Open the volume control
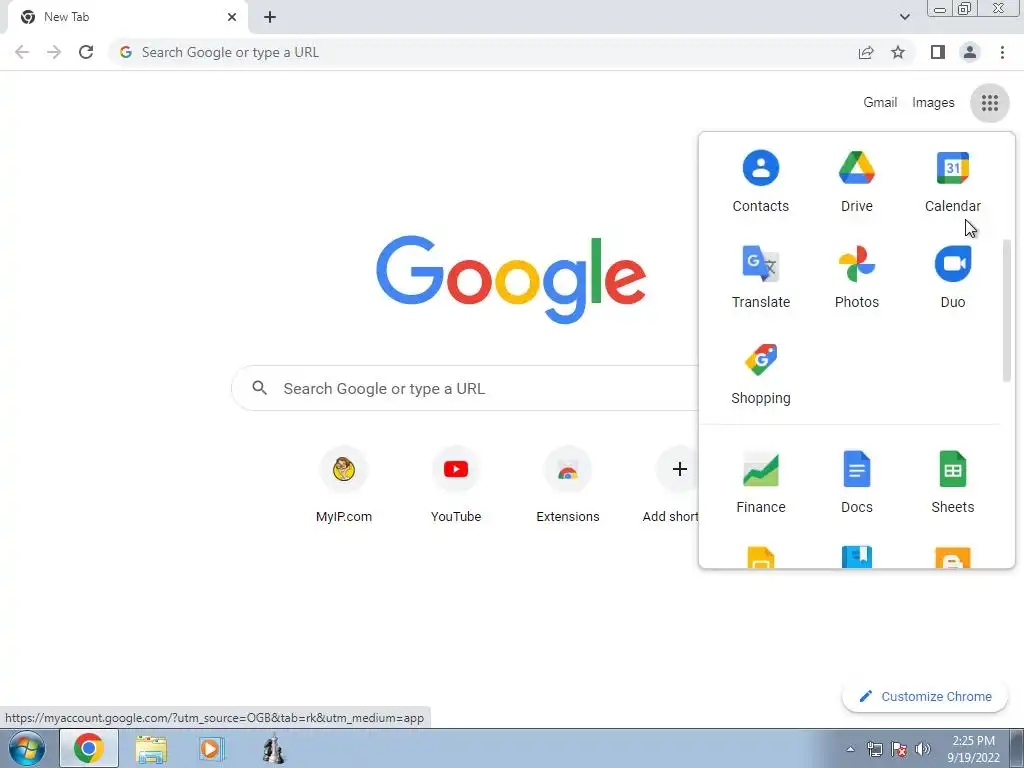The image size is (1024, 768). (x=923, y=749)
